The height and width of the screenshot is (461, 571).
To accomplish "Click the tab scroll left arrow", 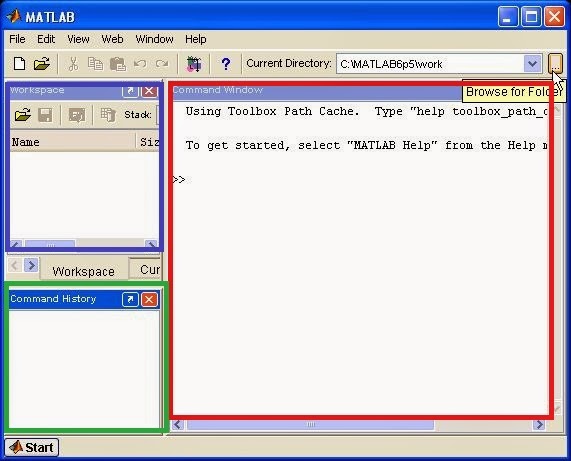I will pyautogui.click(x=15, y=265).
